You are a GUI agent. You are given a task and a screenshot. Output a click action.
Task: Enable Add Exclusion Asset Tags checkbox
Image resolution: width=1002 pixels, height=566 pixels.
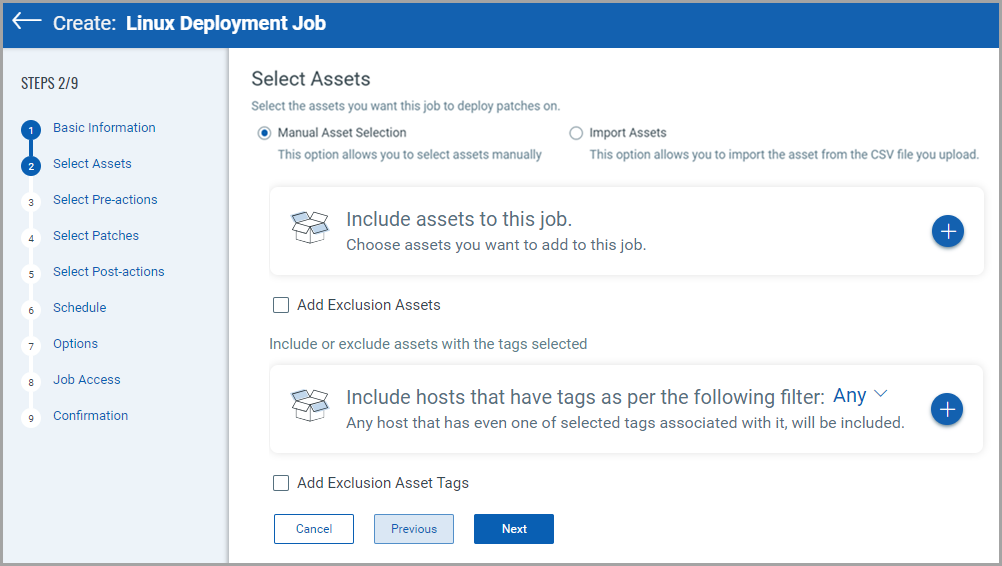click(x=281, y=483)
